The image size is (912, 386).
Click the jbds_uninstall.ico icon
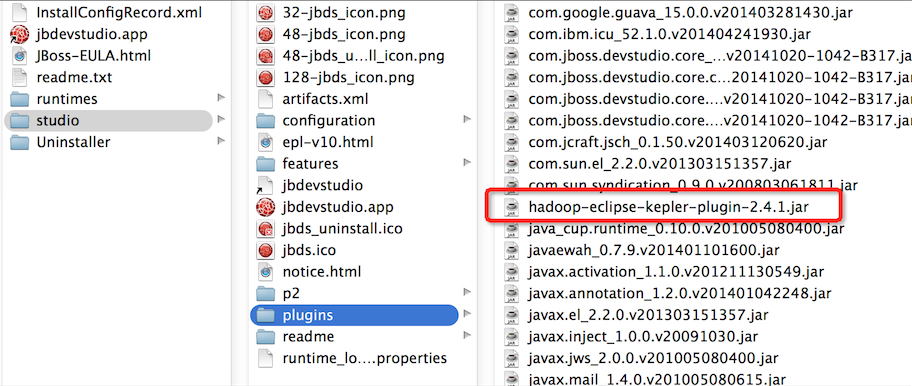pyautogui.click(x=266, y=228)
